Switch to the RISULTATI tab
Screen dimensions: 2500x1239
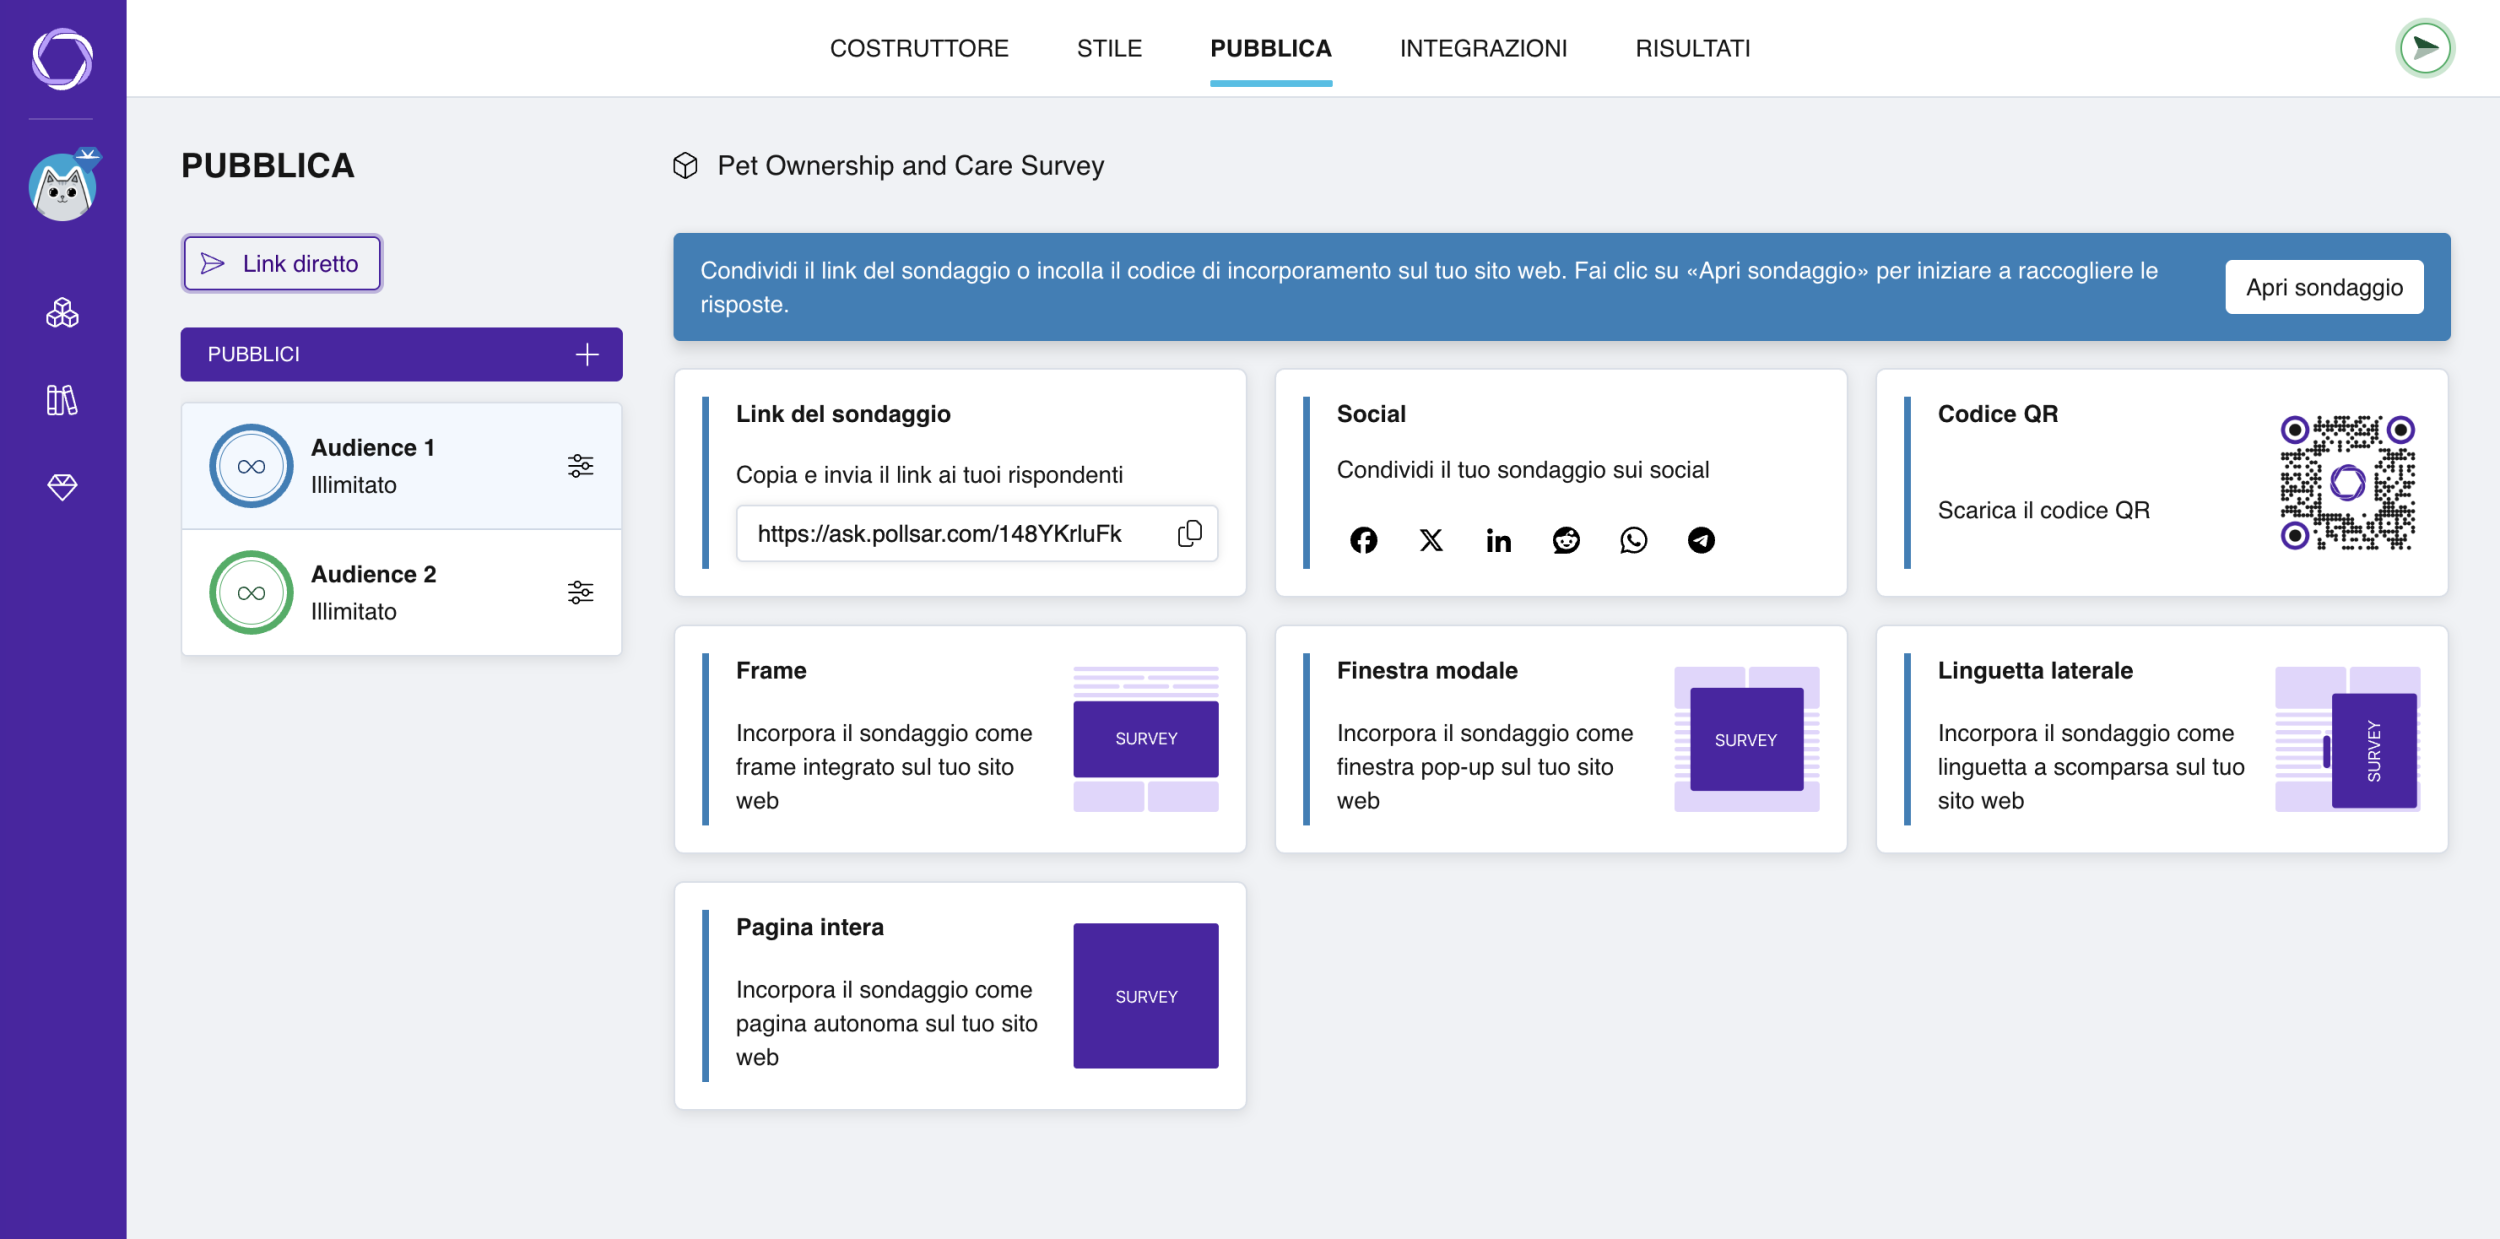coord(1692,48)
